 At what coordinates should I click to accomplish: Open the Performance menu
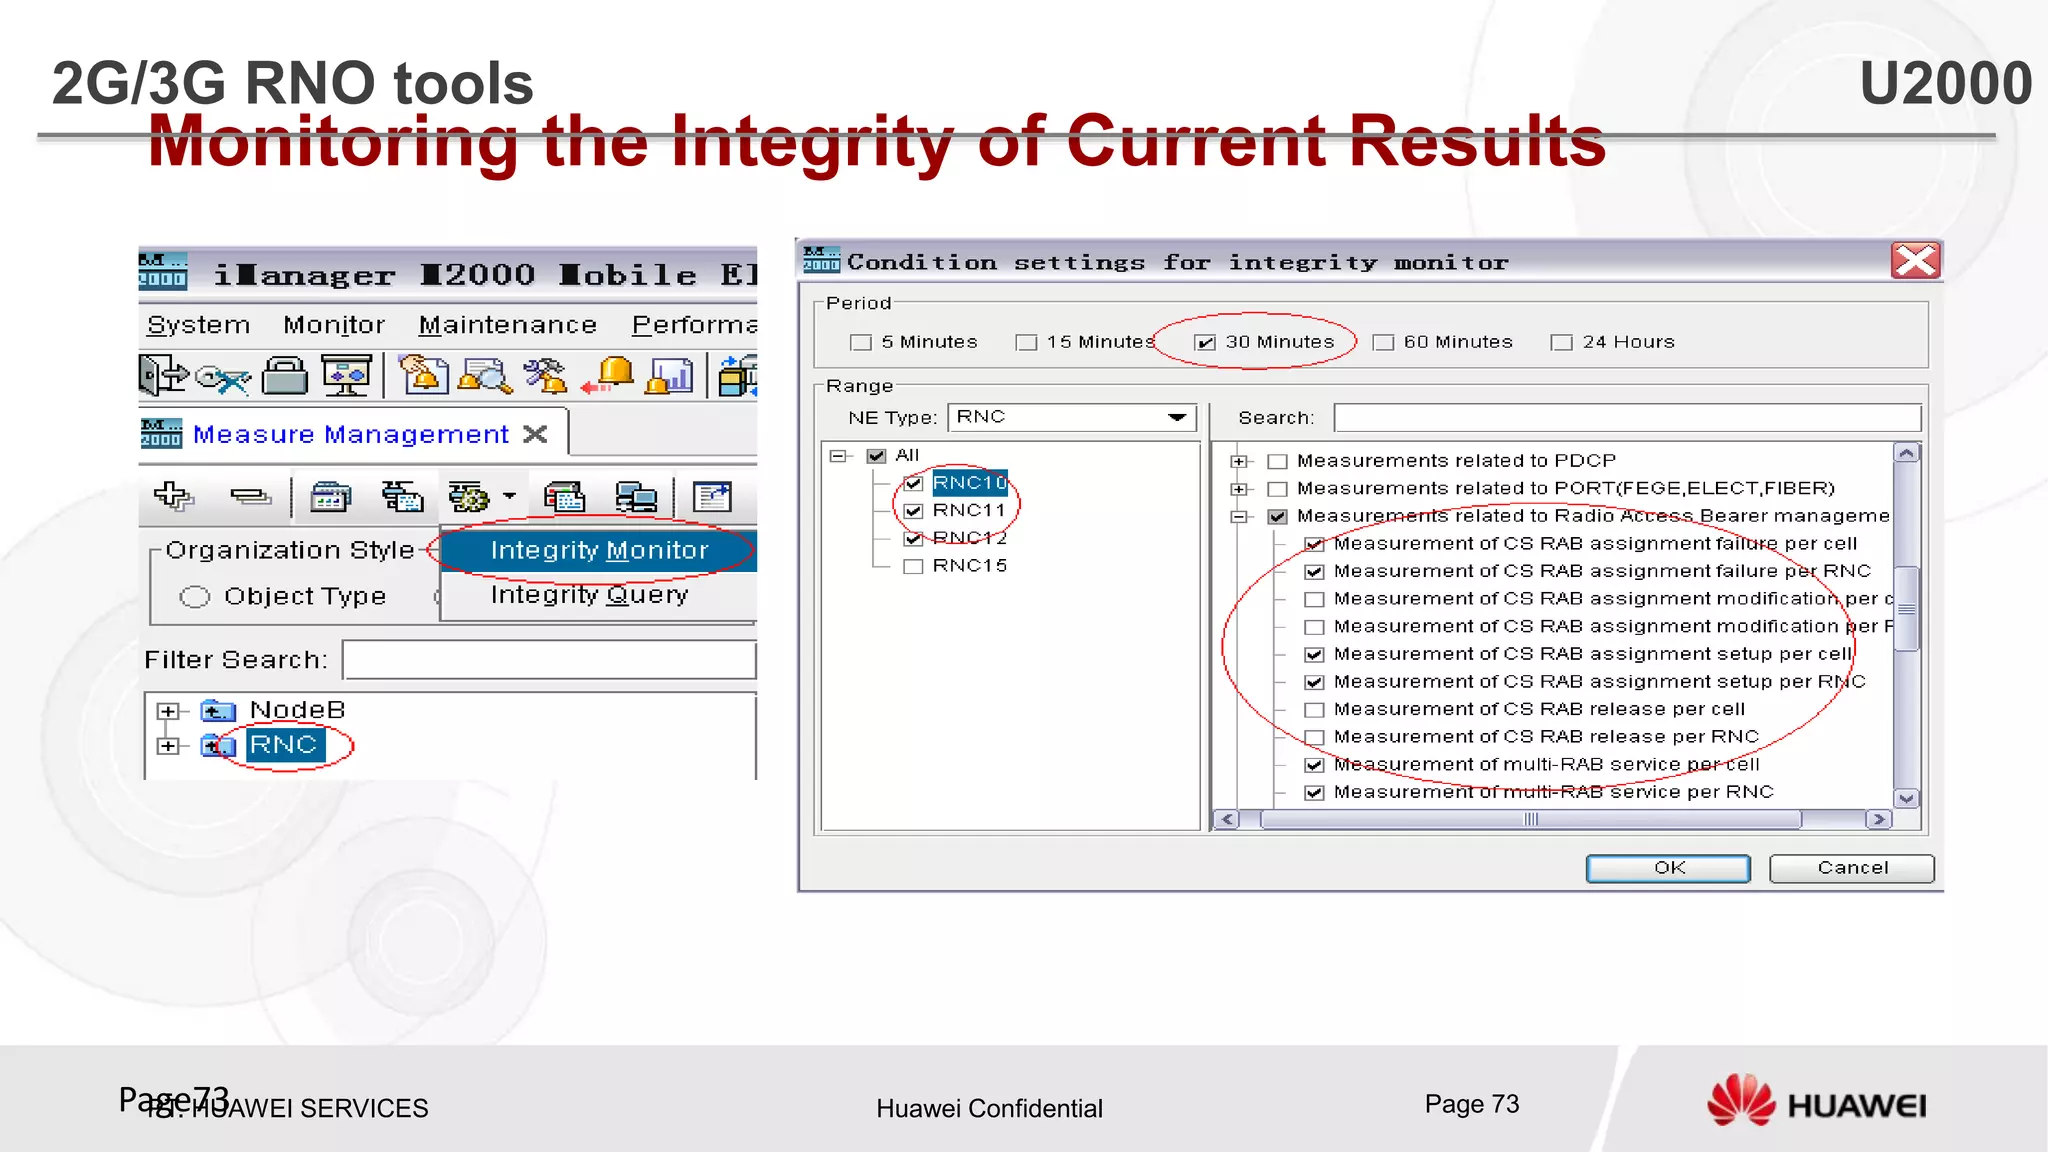coord(694,326)
